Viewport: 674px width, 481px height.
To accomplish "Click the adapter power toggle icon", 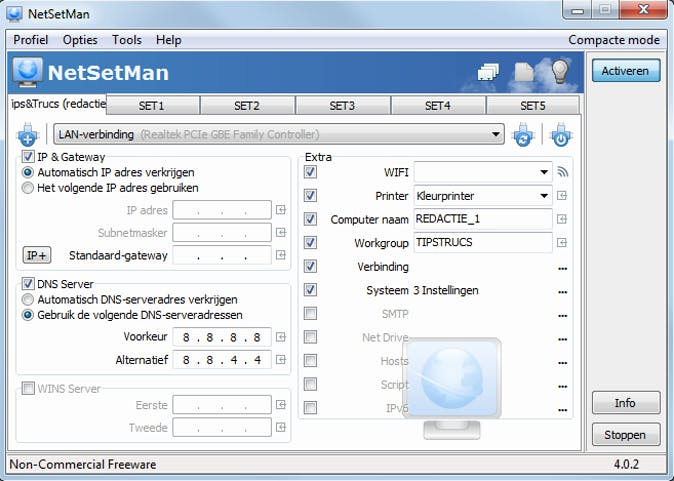I will point(561,135).
